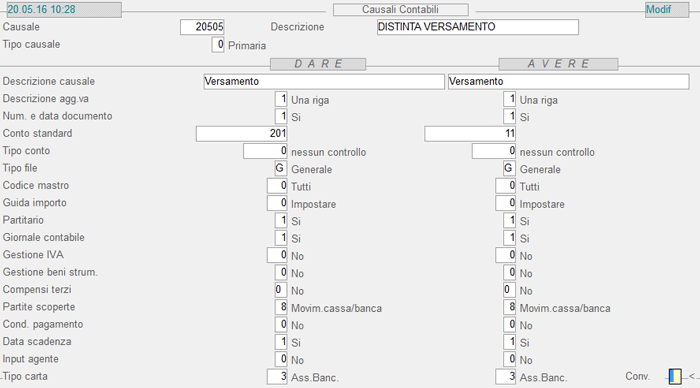Click the Primaria text next to Tipo causale
Viewport: 700px width, 388px height.
tap(247, 46)
